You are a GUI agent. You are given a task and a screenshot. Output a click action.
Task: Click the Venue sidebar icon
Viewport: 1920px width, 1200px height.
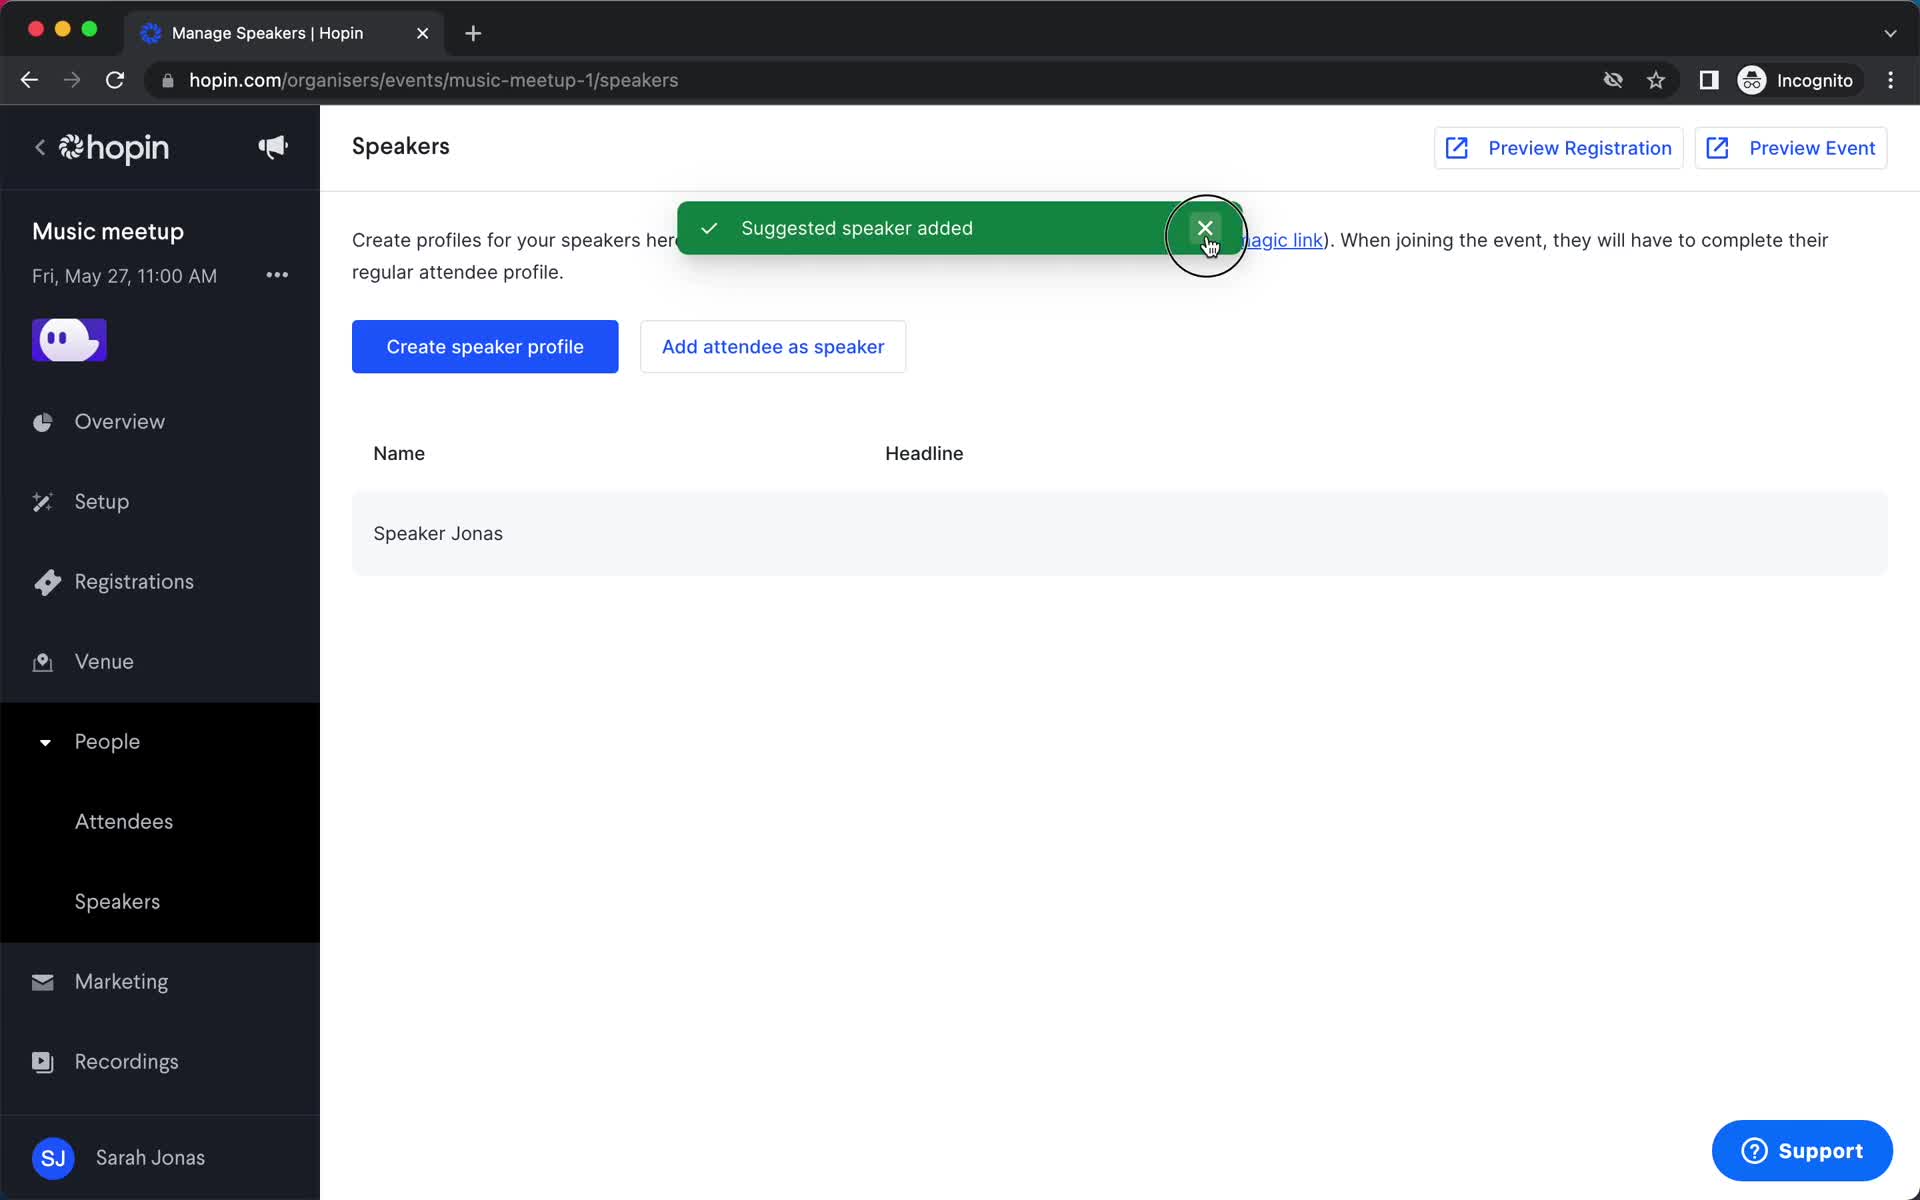pos(41,661)
